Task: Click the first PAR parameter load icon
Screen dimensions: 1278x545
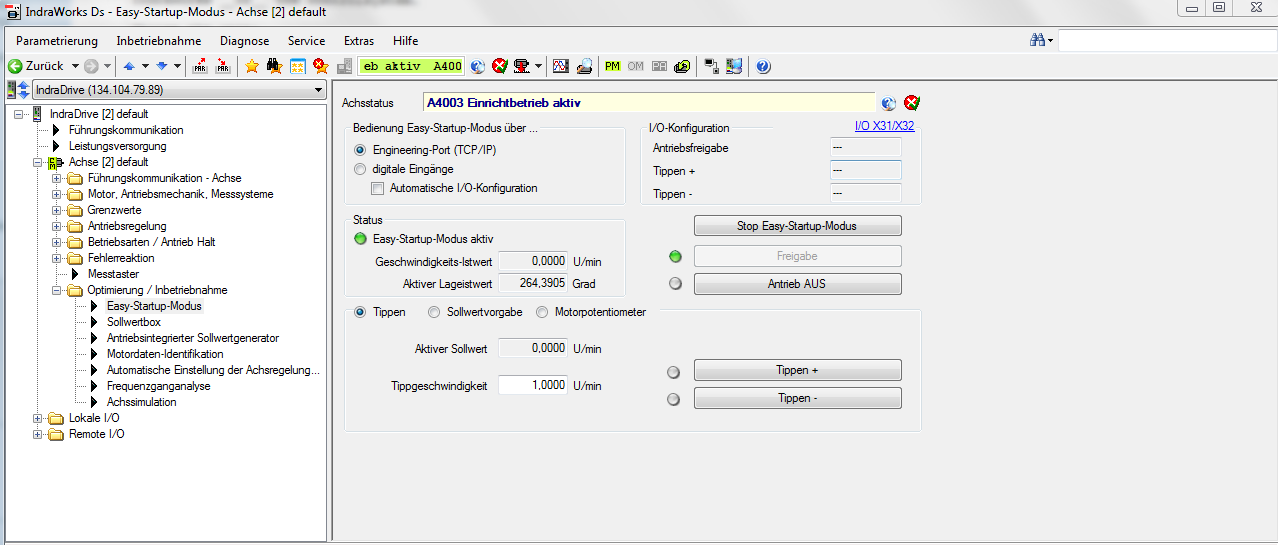Action: [x=200, y=66]
